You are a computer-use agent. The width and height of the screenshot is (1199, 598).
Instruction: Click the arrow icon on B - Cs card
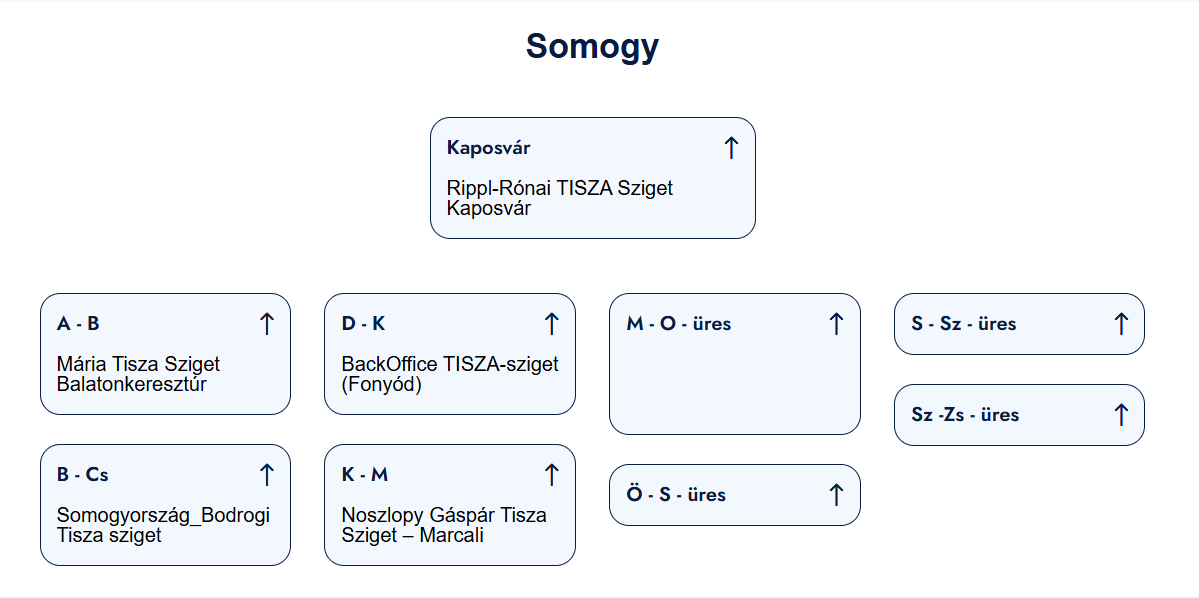point(266,475)
